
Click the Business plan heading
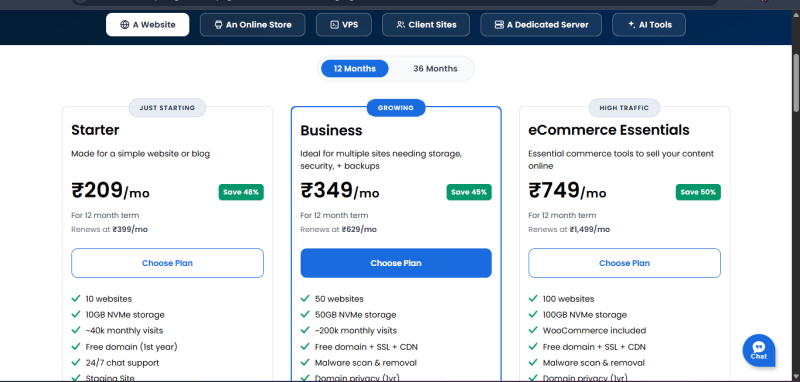click(331, 131)
